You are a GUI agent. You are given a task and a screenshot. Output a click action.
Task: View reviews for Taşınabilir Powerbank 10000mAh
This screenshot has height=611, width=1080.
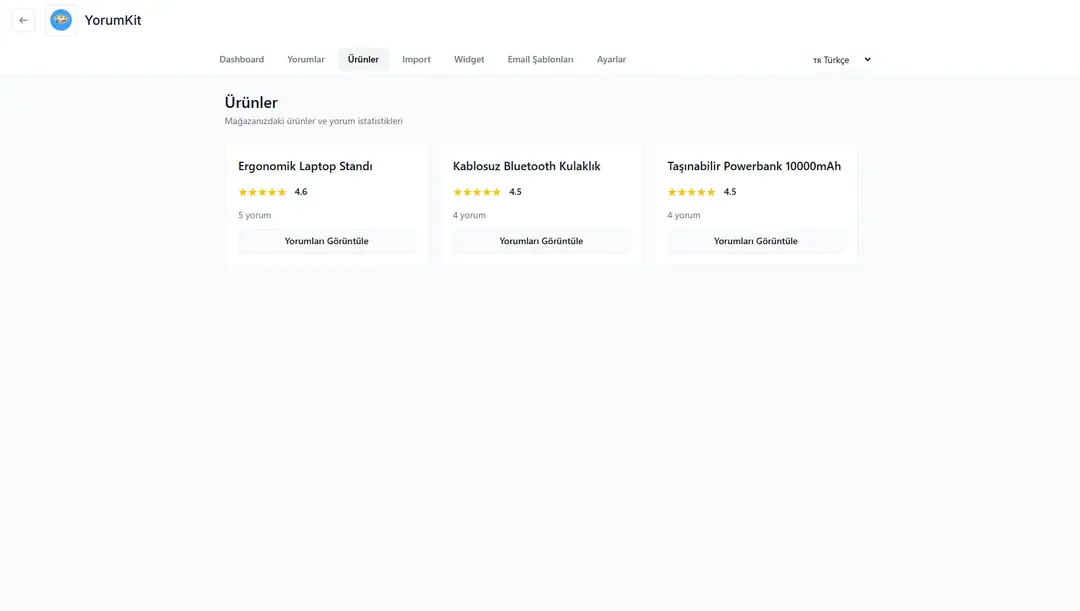(x=755, y=241)
